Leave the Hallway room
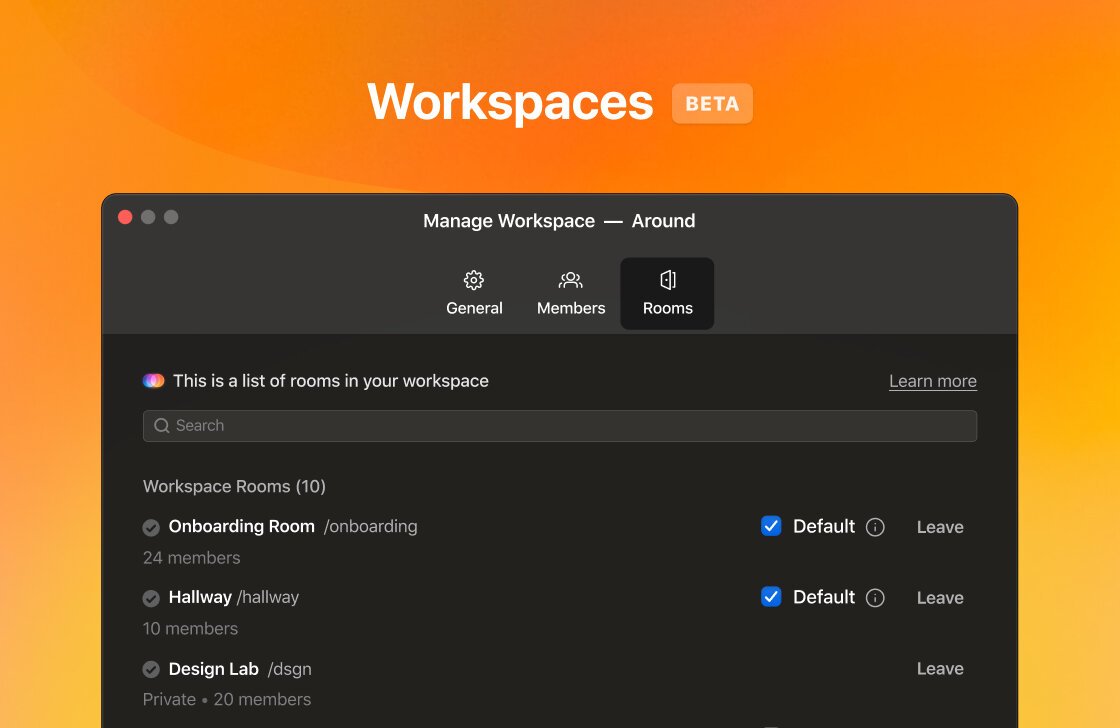1120x728 pixels. point(940,598)
